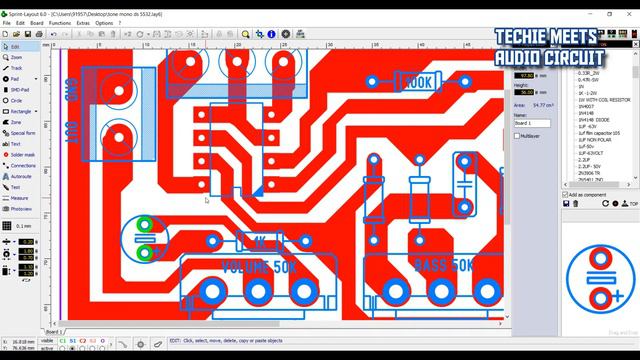Screen dimensions: 640x360
Task: Select the Edit tool in left sidebar
Action: tap(20, 47)
